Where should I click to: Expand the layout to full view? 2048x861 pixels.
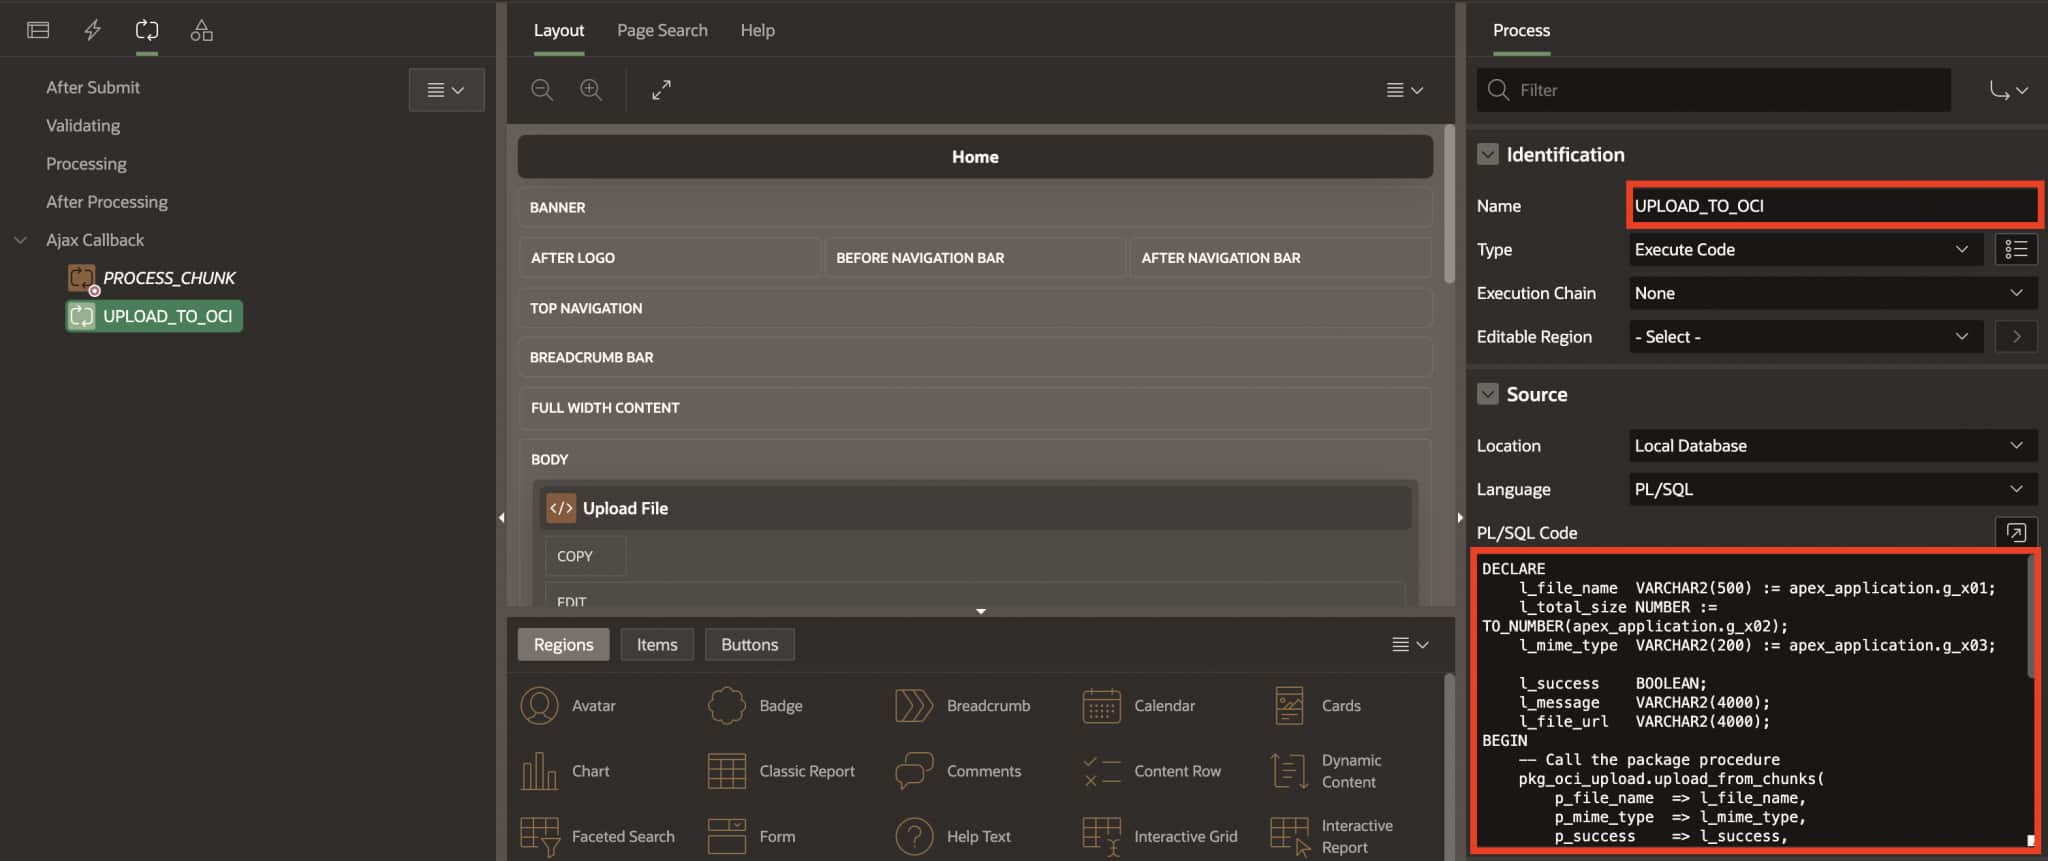(661, 90)
